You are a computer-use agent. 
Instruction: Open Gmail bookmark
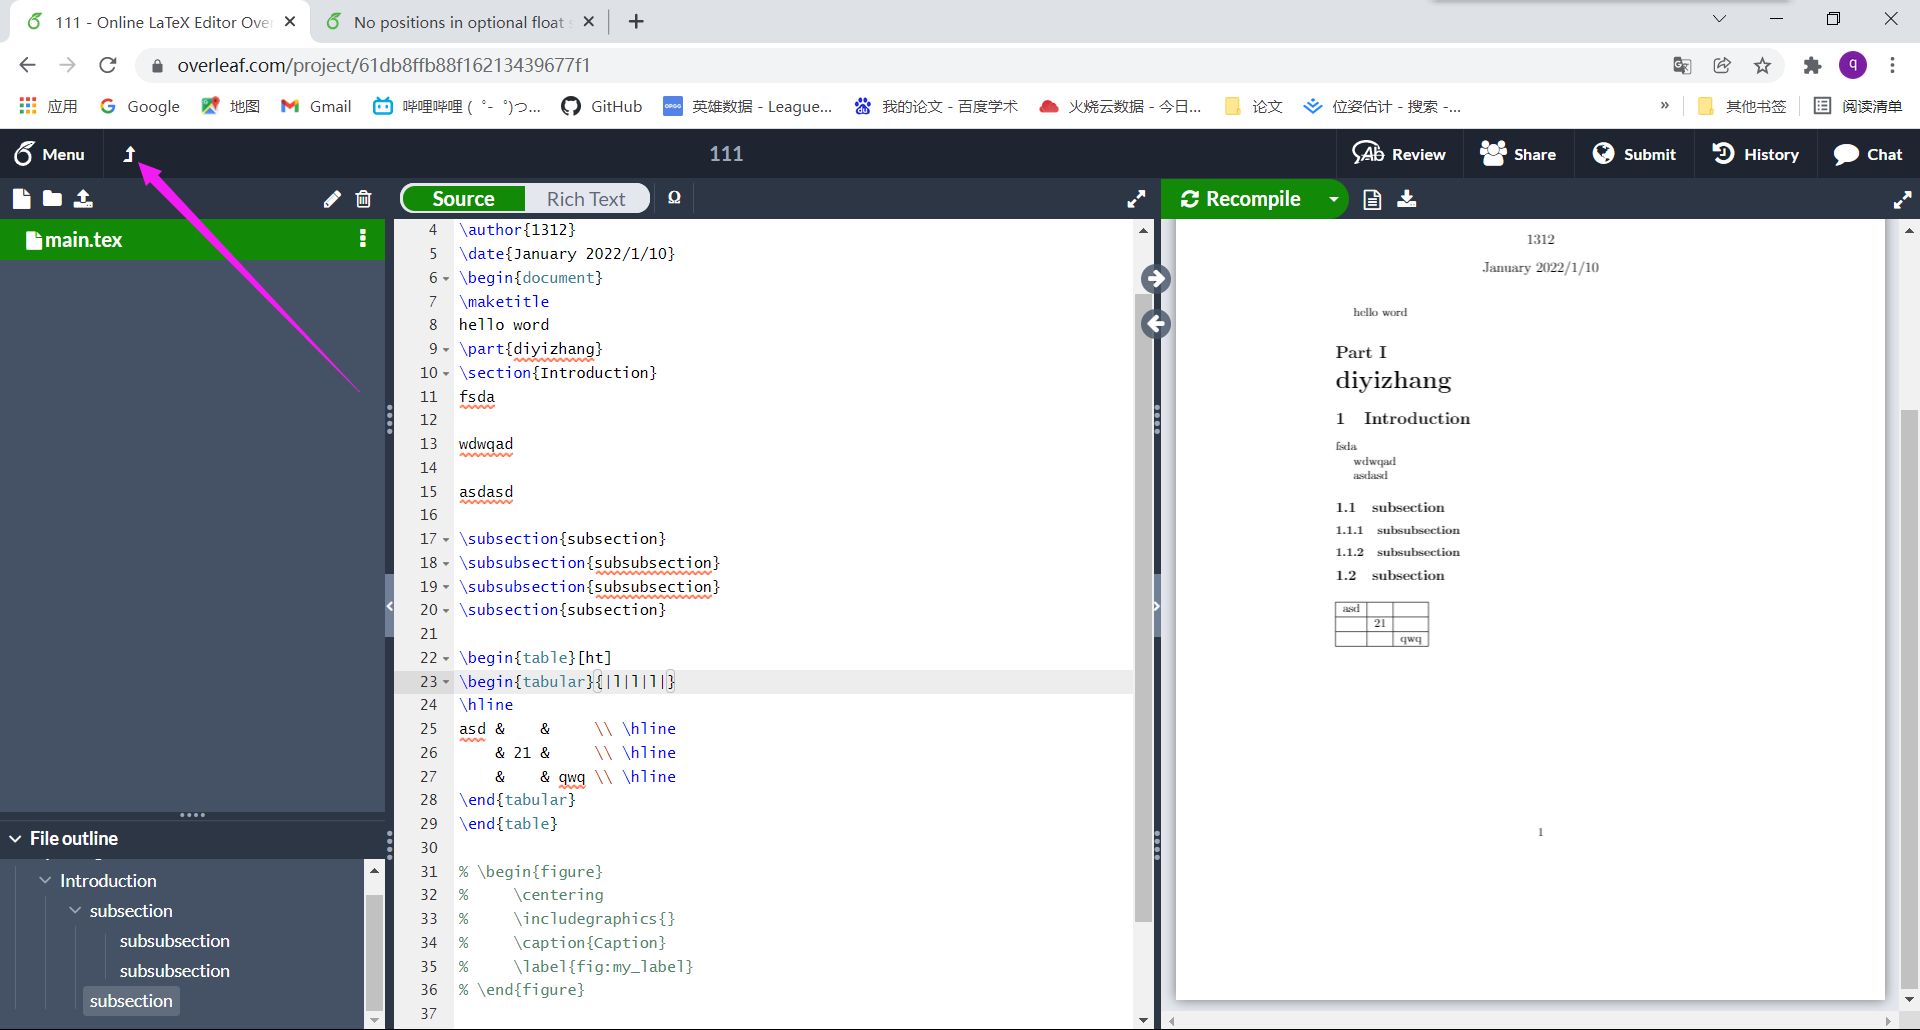click(316, 106)
